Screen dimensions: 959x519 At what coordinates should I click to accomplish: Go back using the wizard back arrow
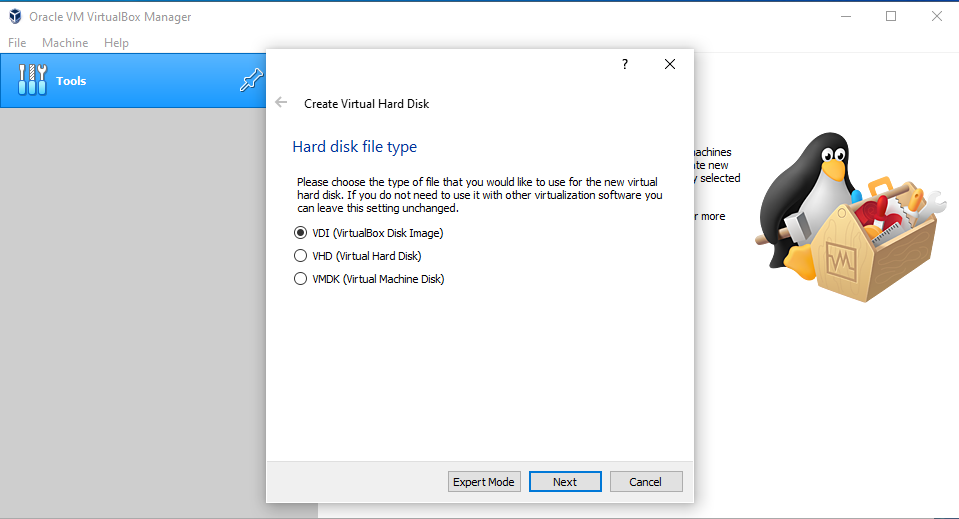click(281, 103)
